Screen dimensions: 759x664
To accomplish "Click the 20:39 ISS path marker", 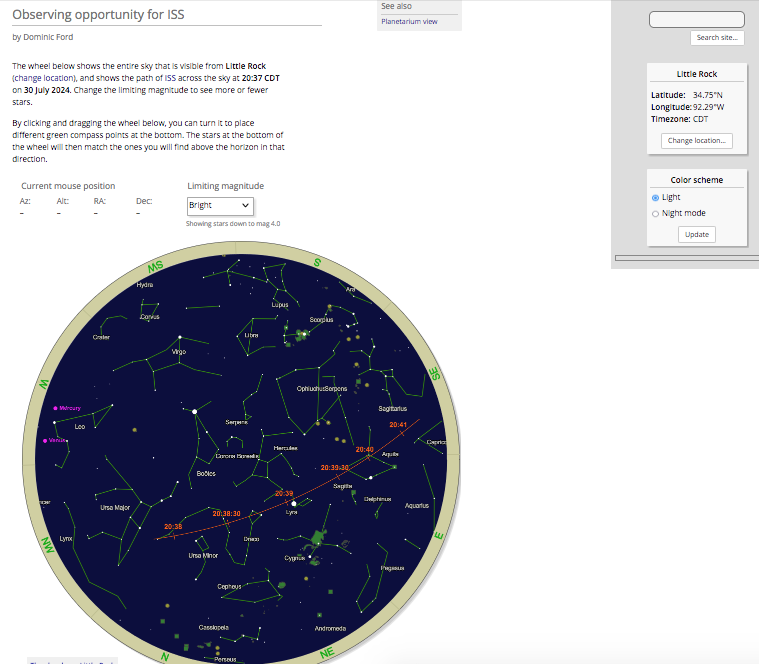I will click(284, 494).
